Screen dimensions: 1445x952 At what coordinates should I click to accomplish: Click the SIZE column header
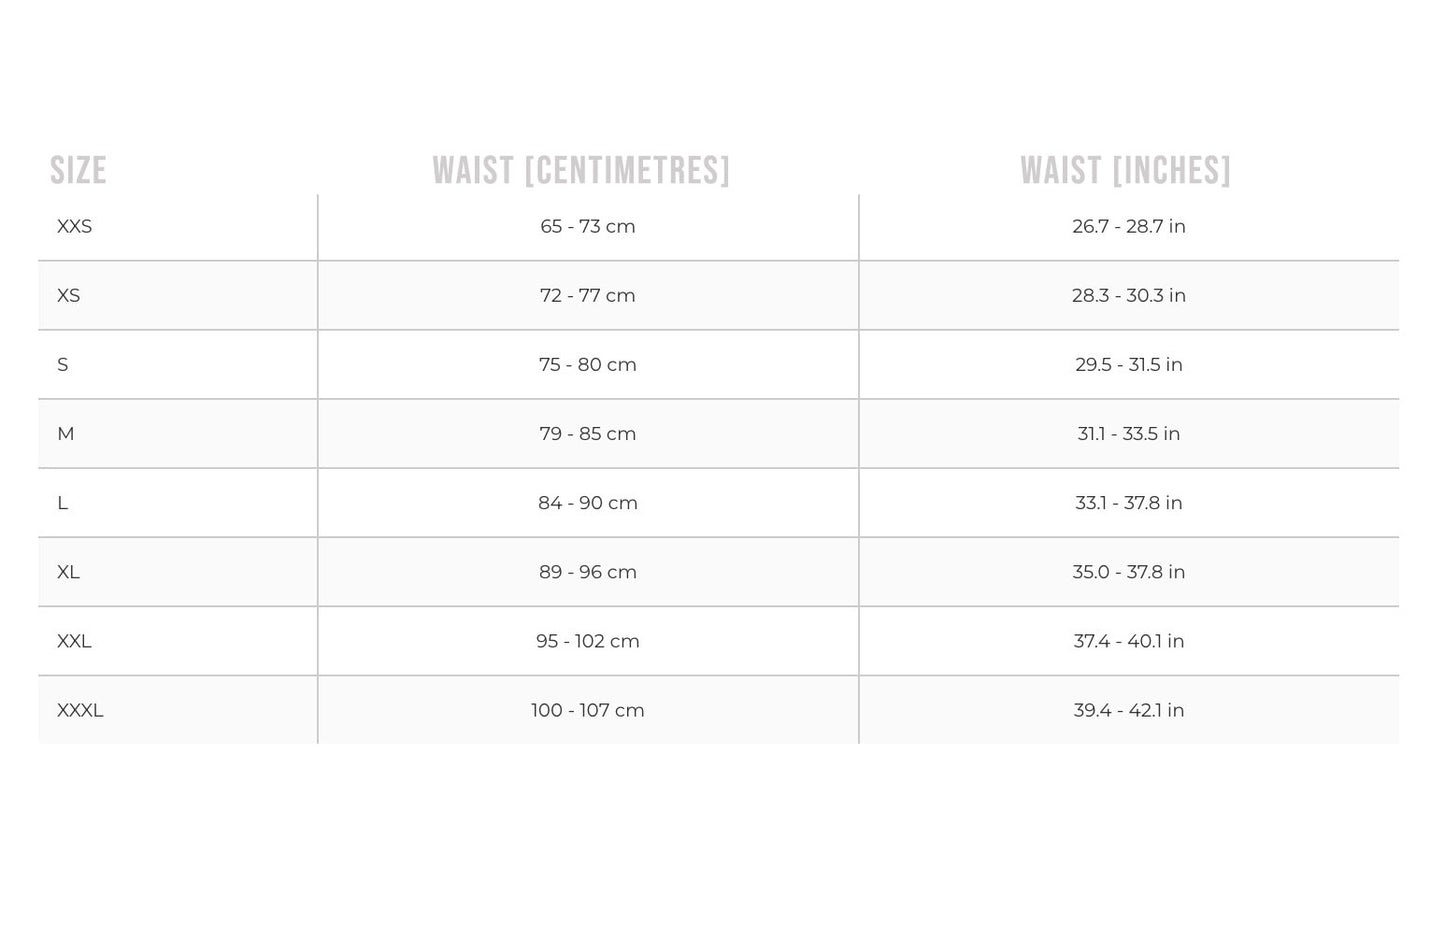tap(78, 170)
